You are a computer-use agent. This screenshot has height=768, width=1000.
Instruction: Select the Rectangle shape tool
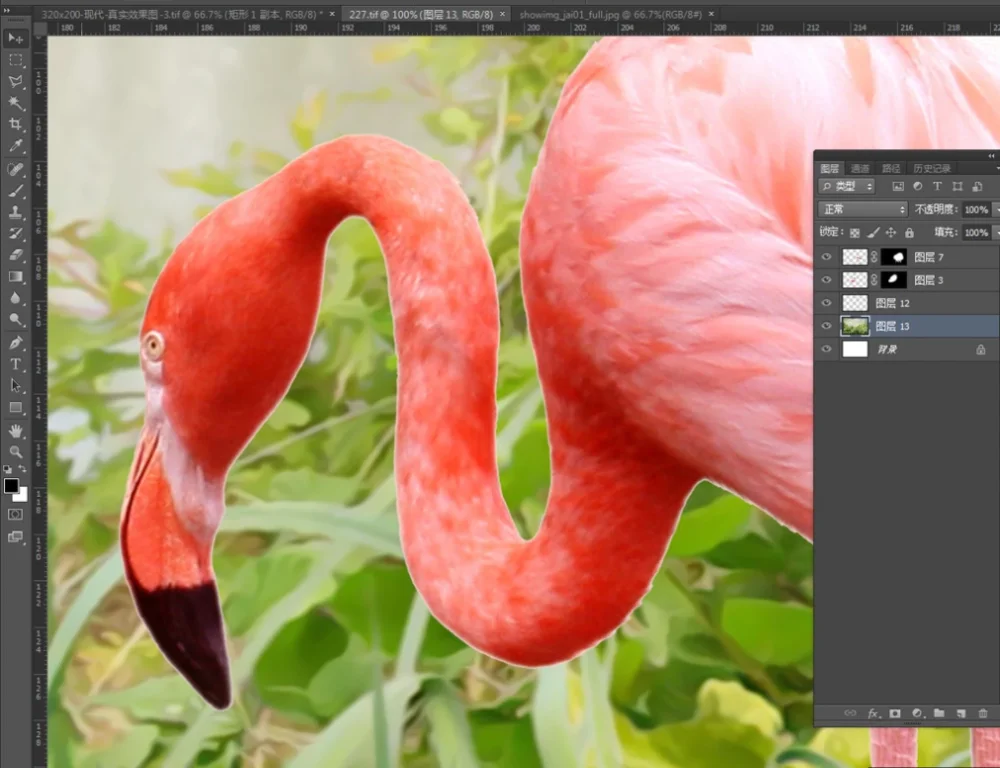click(x=16, y=408)
